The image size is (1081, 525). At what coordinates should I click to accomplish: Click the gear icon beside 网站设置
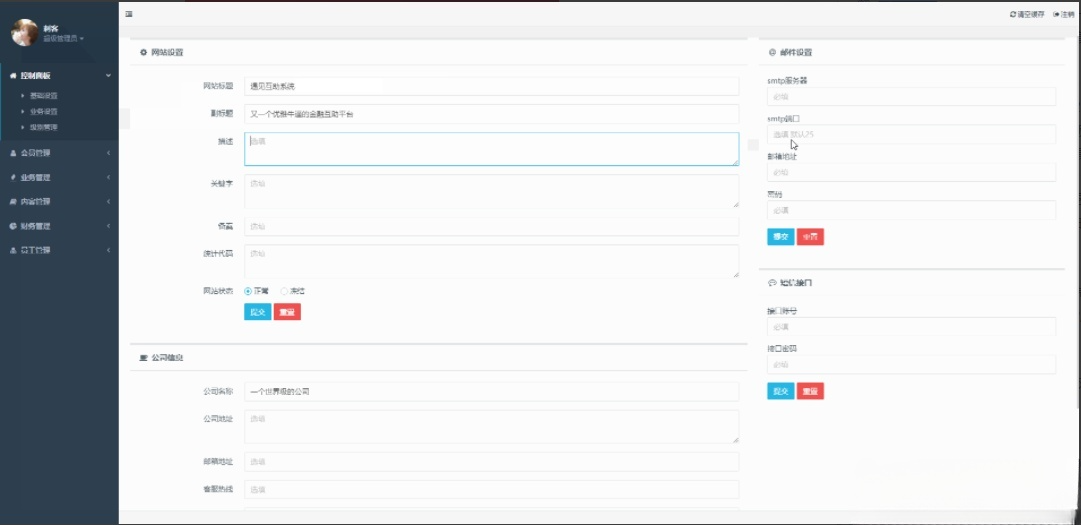tap(143, 52)
